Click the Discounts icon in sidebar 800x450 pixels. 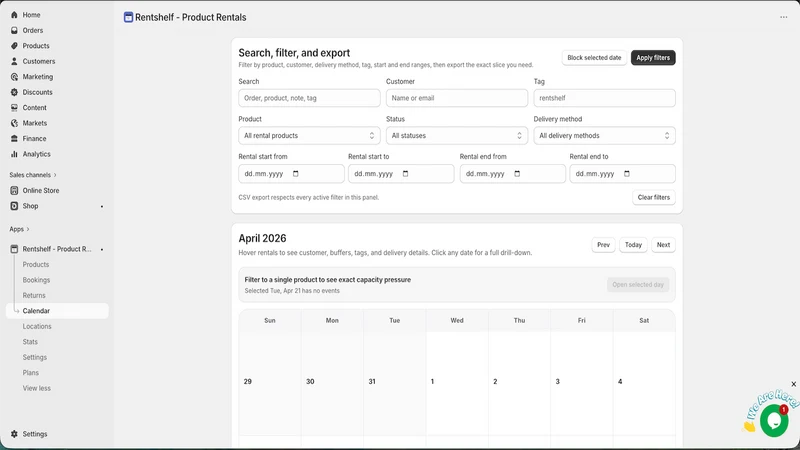pyautogui.click(x=14, y=92)
